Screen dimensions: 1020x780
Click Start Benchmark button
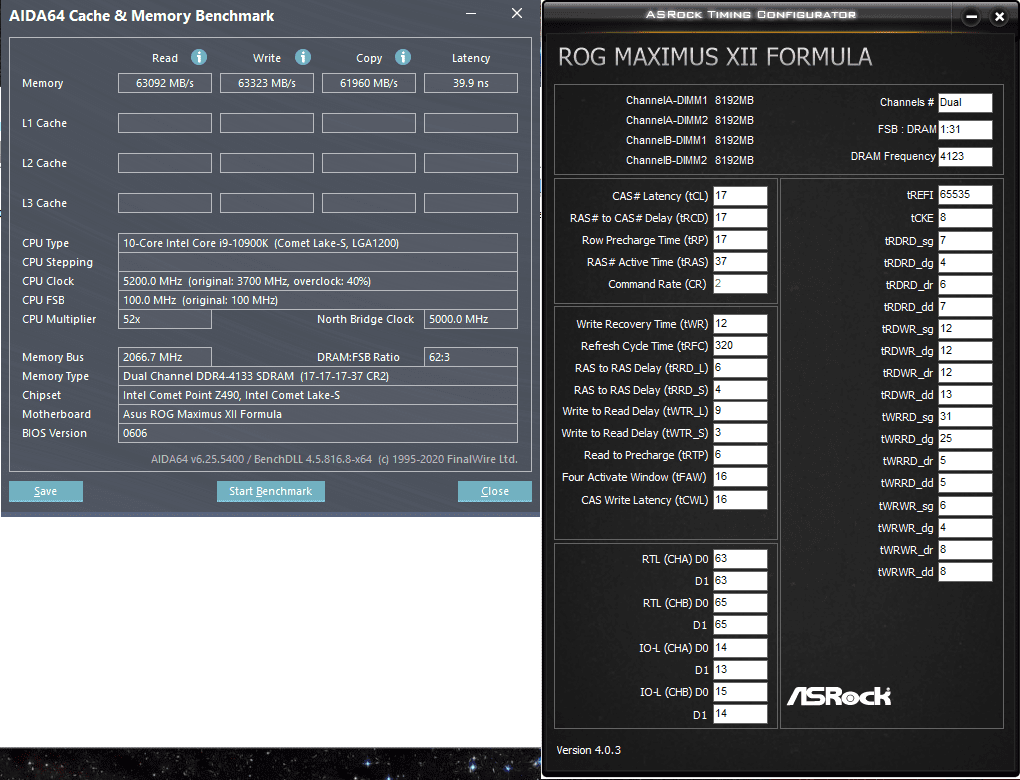coord(271,491)
